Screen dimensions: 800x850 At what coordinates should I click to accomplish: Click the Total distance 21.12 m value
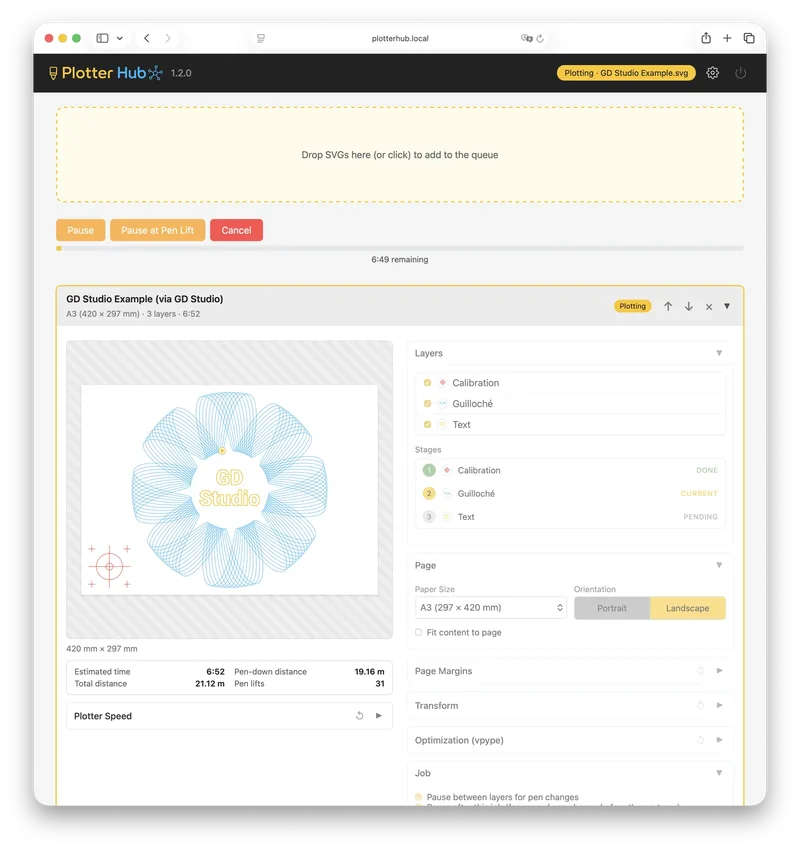coord(210,684)
